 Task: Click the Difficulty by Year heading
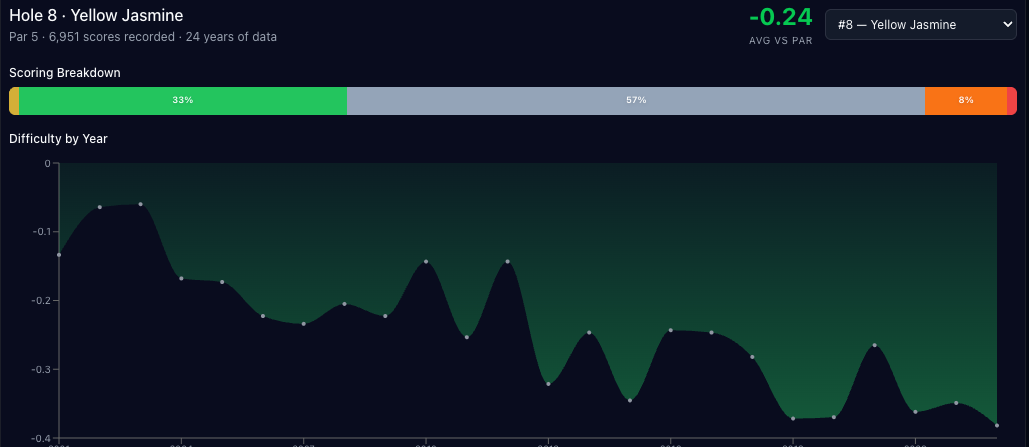click(x=58, y=139)
